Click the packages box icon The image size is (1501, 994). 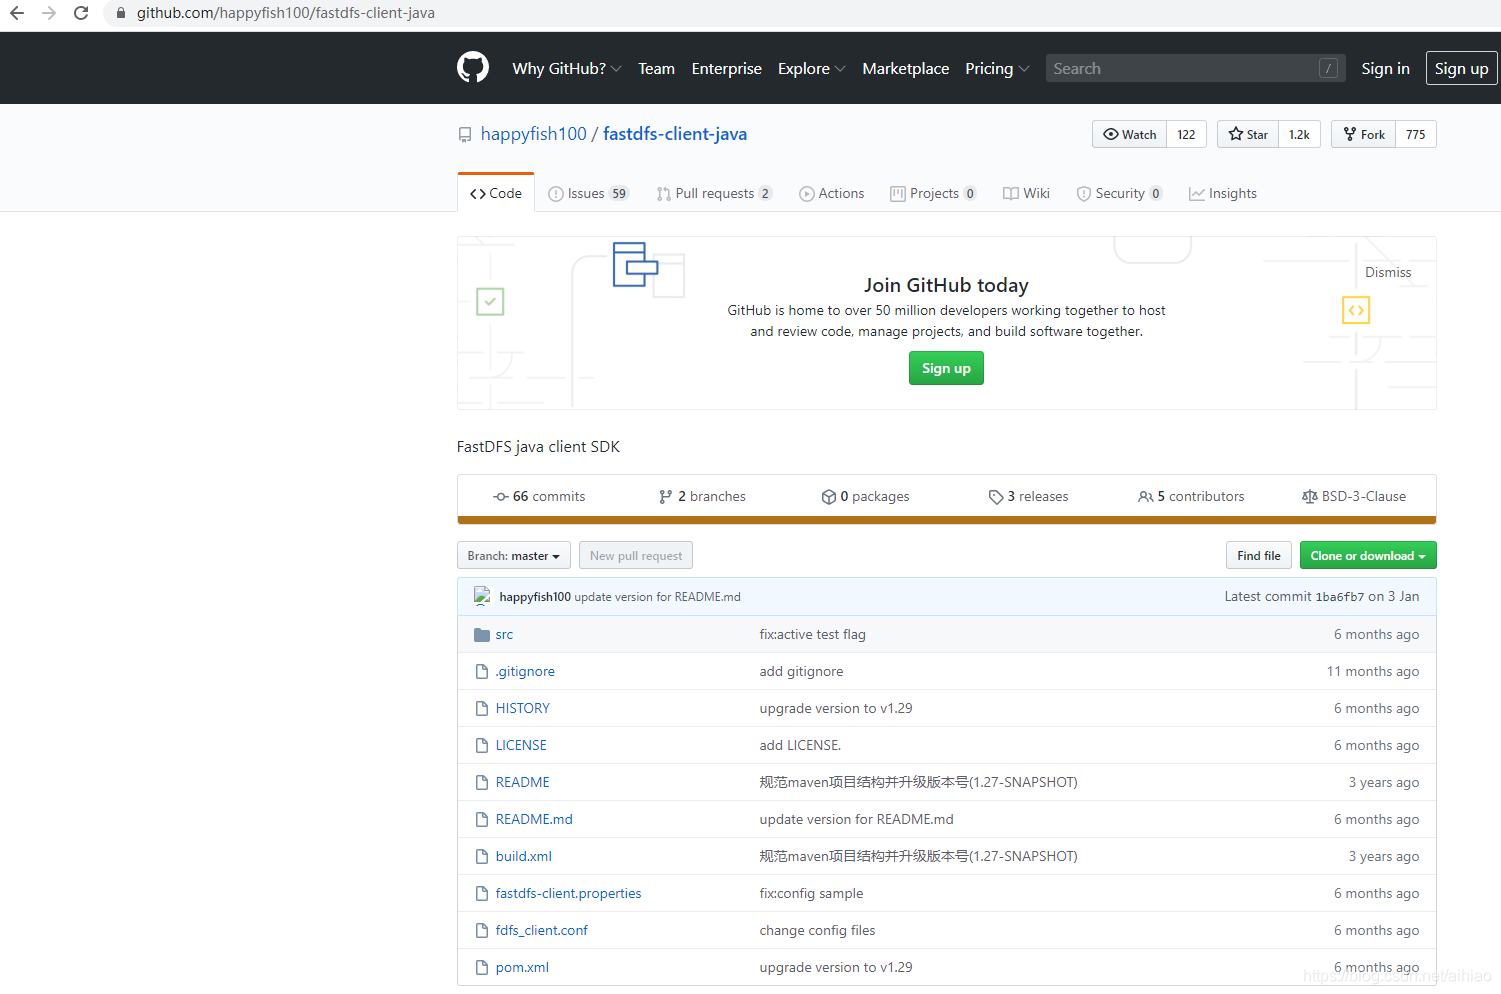click(829, 497)
